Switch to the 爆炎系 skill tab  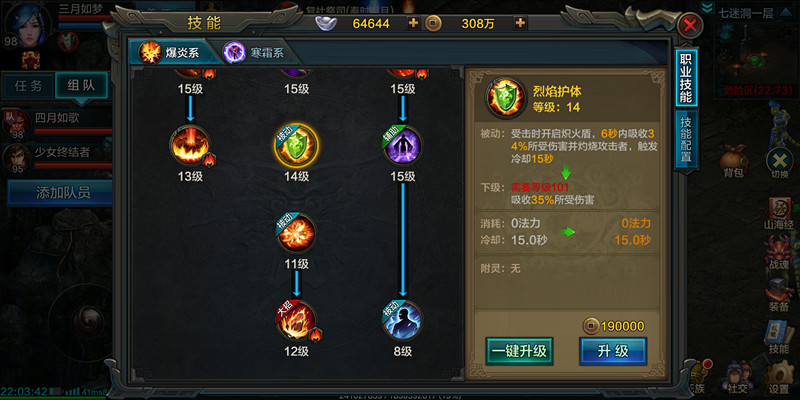(x=170, y=53)
